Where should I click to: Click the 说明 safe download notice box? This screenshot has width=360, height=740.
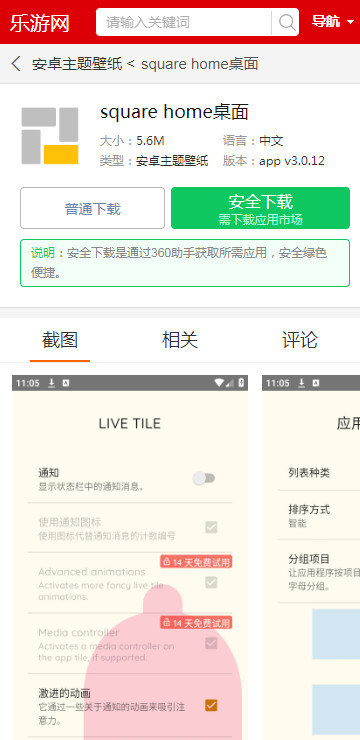pos(185,263)
